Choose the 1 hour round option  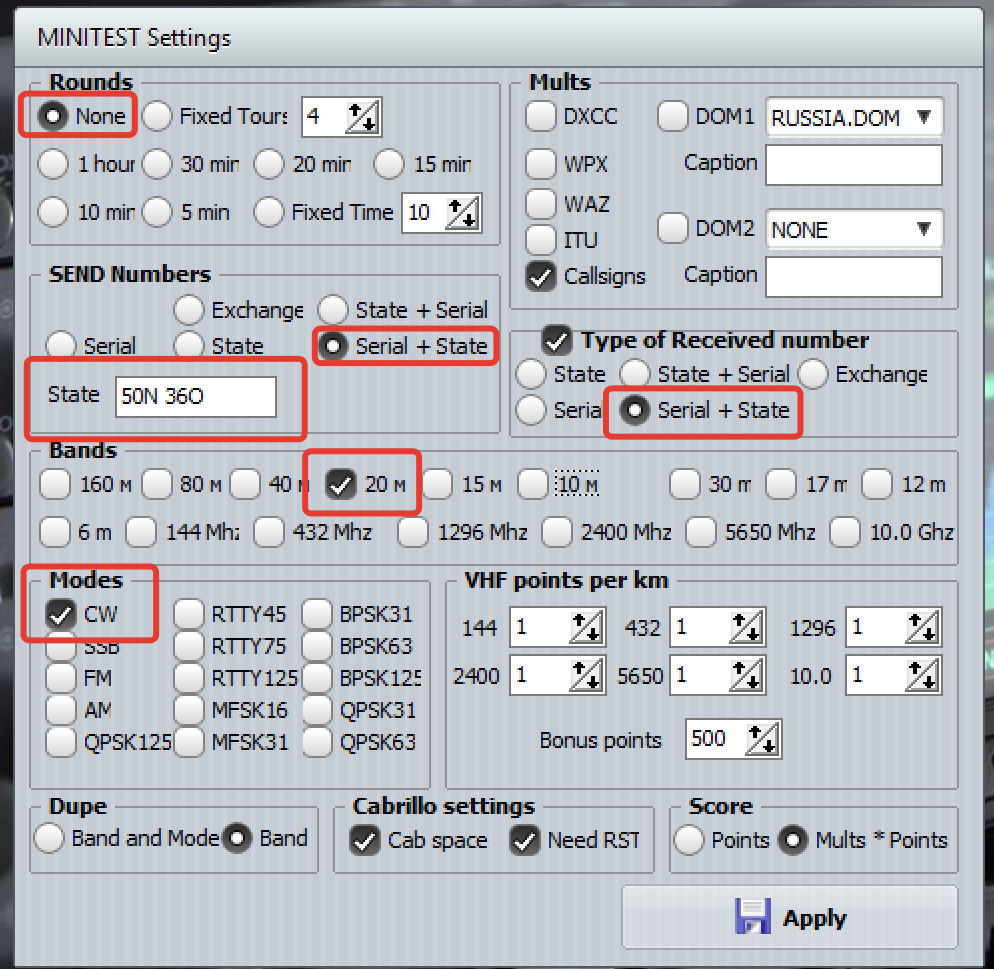[53, 164]
